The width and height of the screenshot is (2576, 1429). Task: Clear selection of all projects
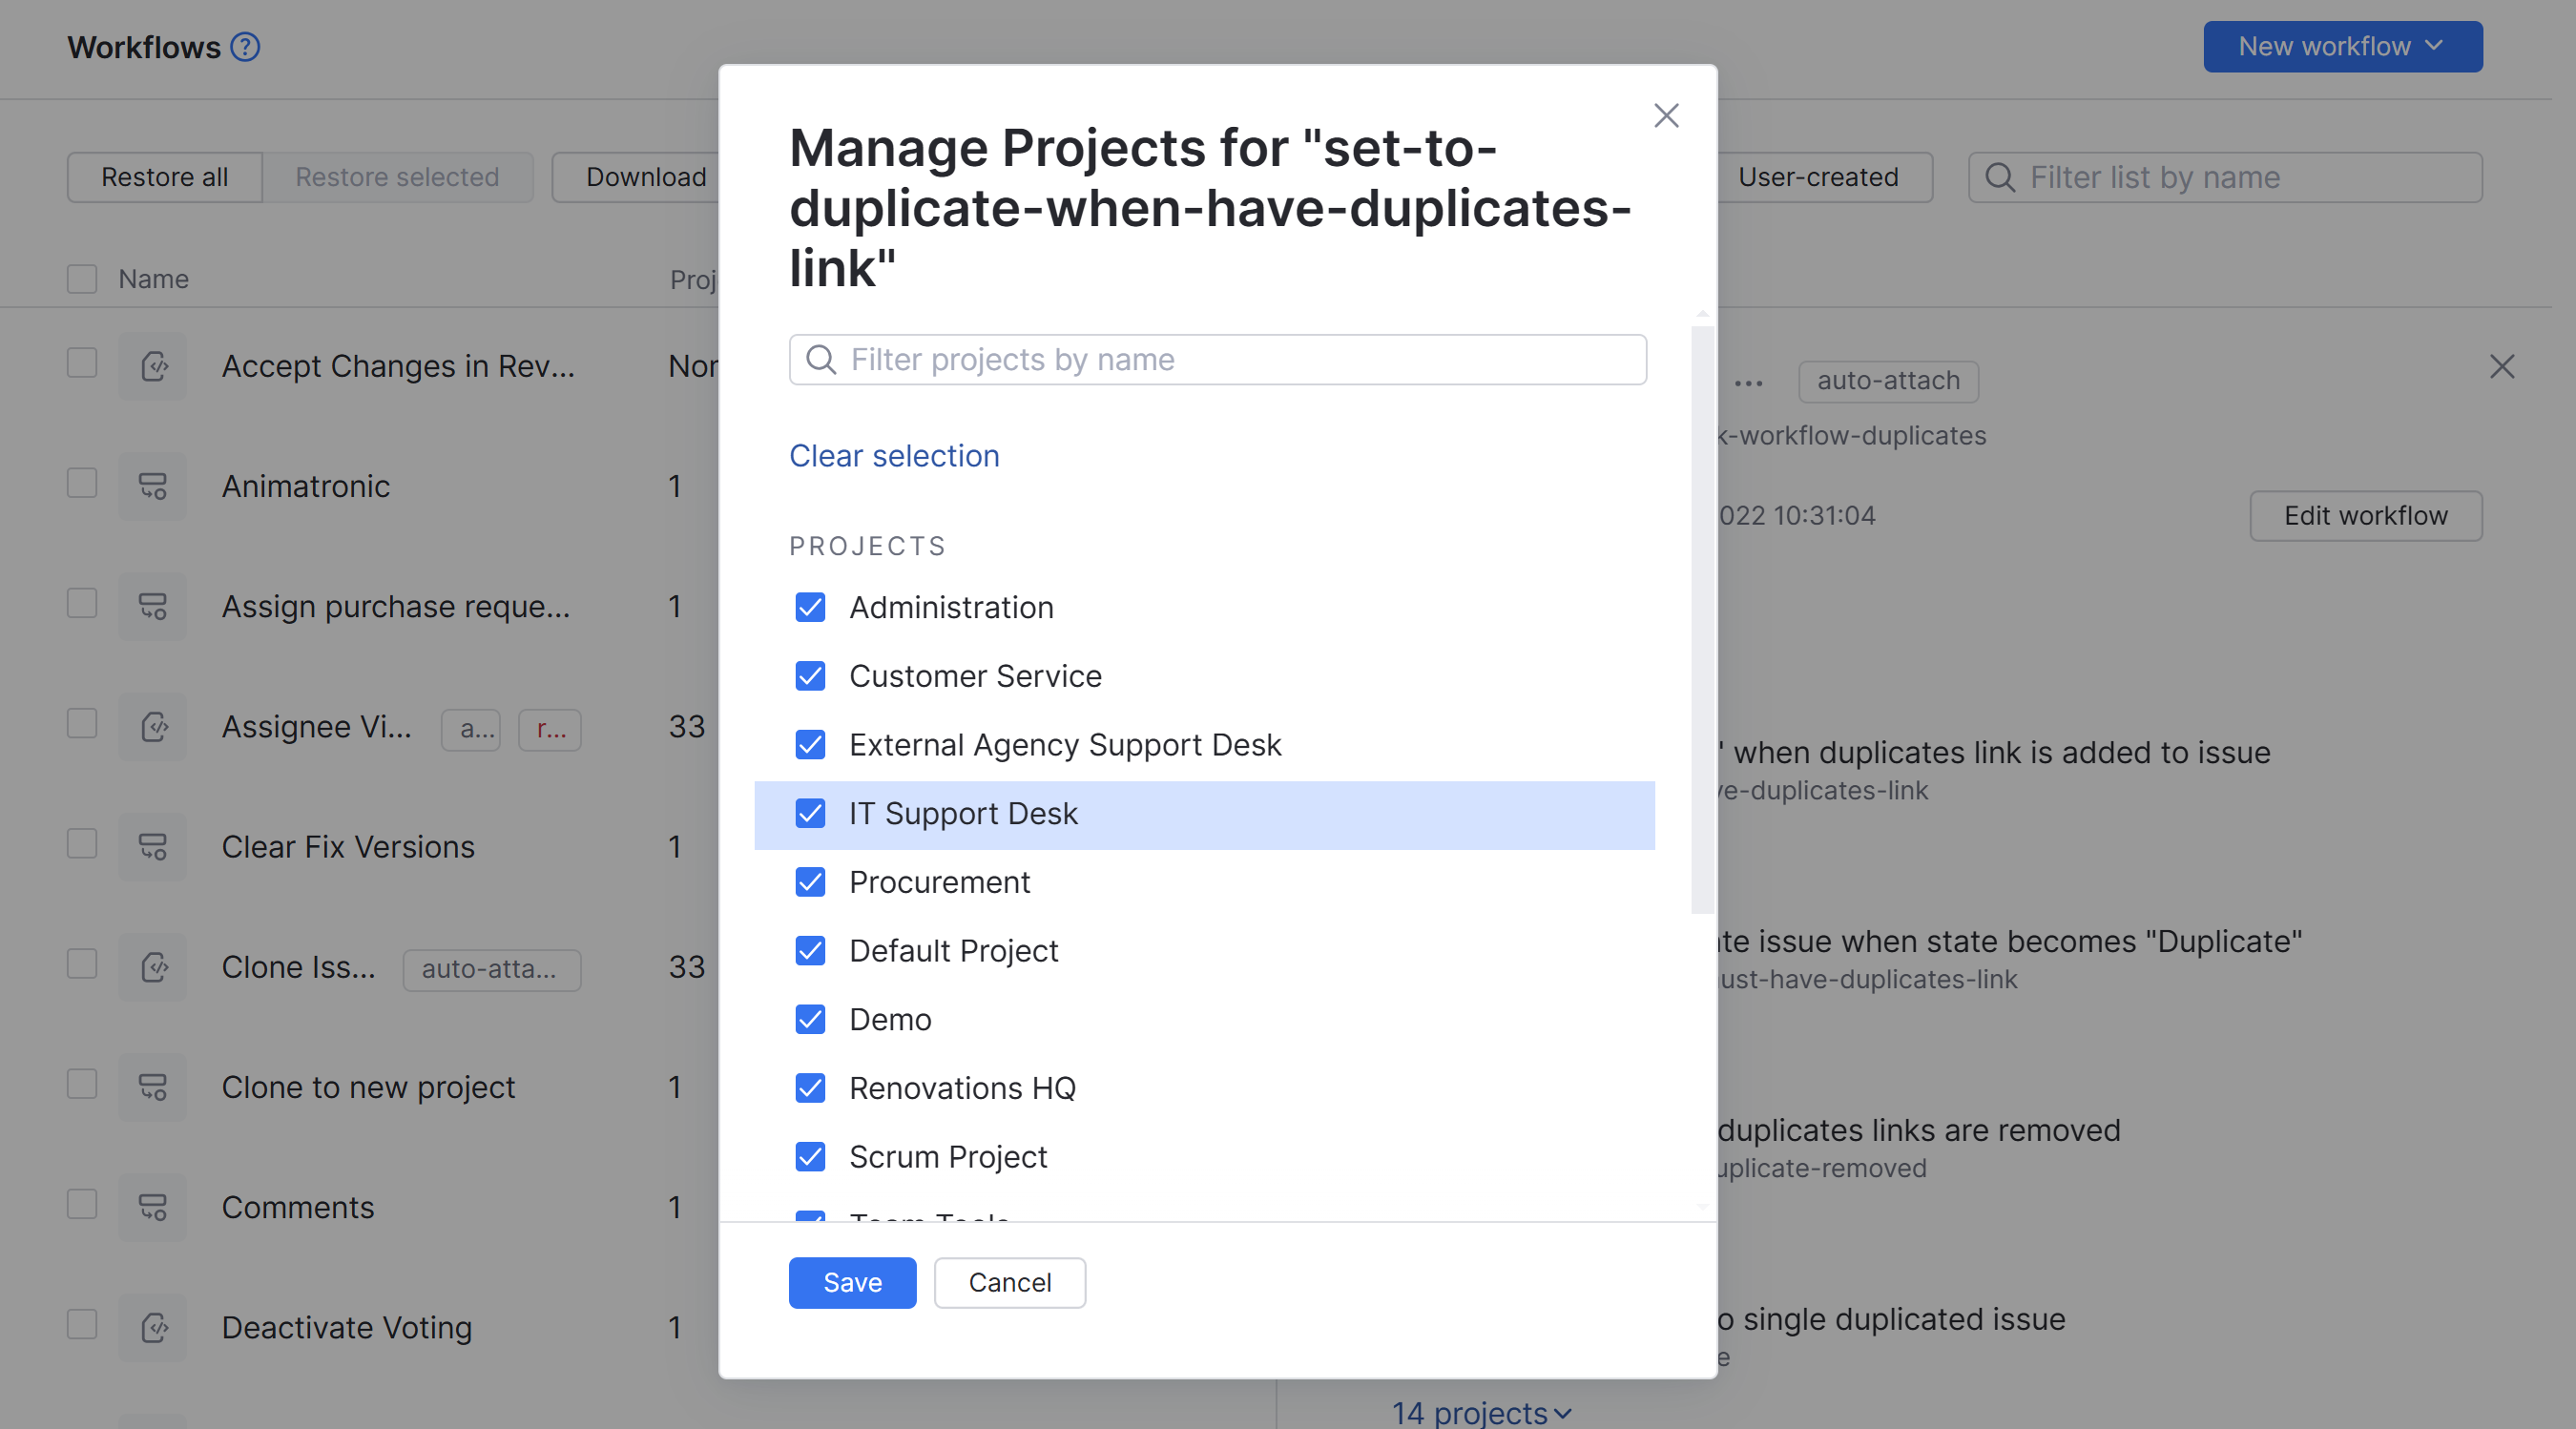tap(894, 455)
